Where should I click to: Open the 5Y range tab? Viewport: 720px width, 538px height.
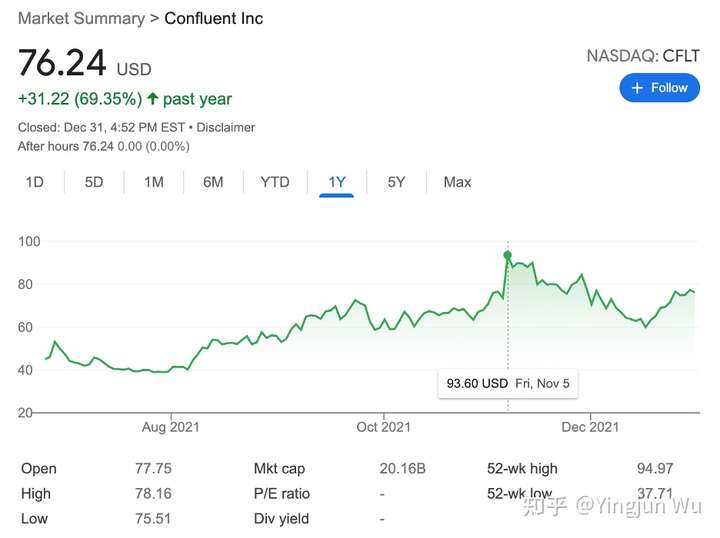tap(396, 182)
